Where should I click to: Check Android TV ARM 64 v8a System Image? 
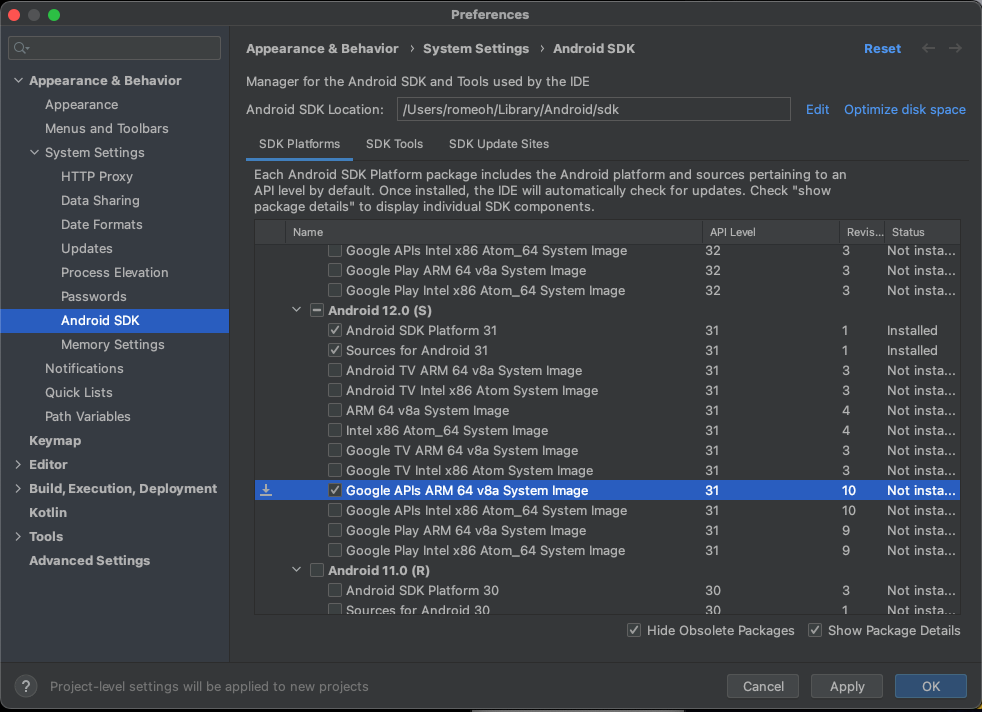tap(335, 370)
